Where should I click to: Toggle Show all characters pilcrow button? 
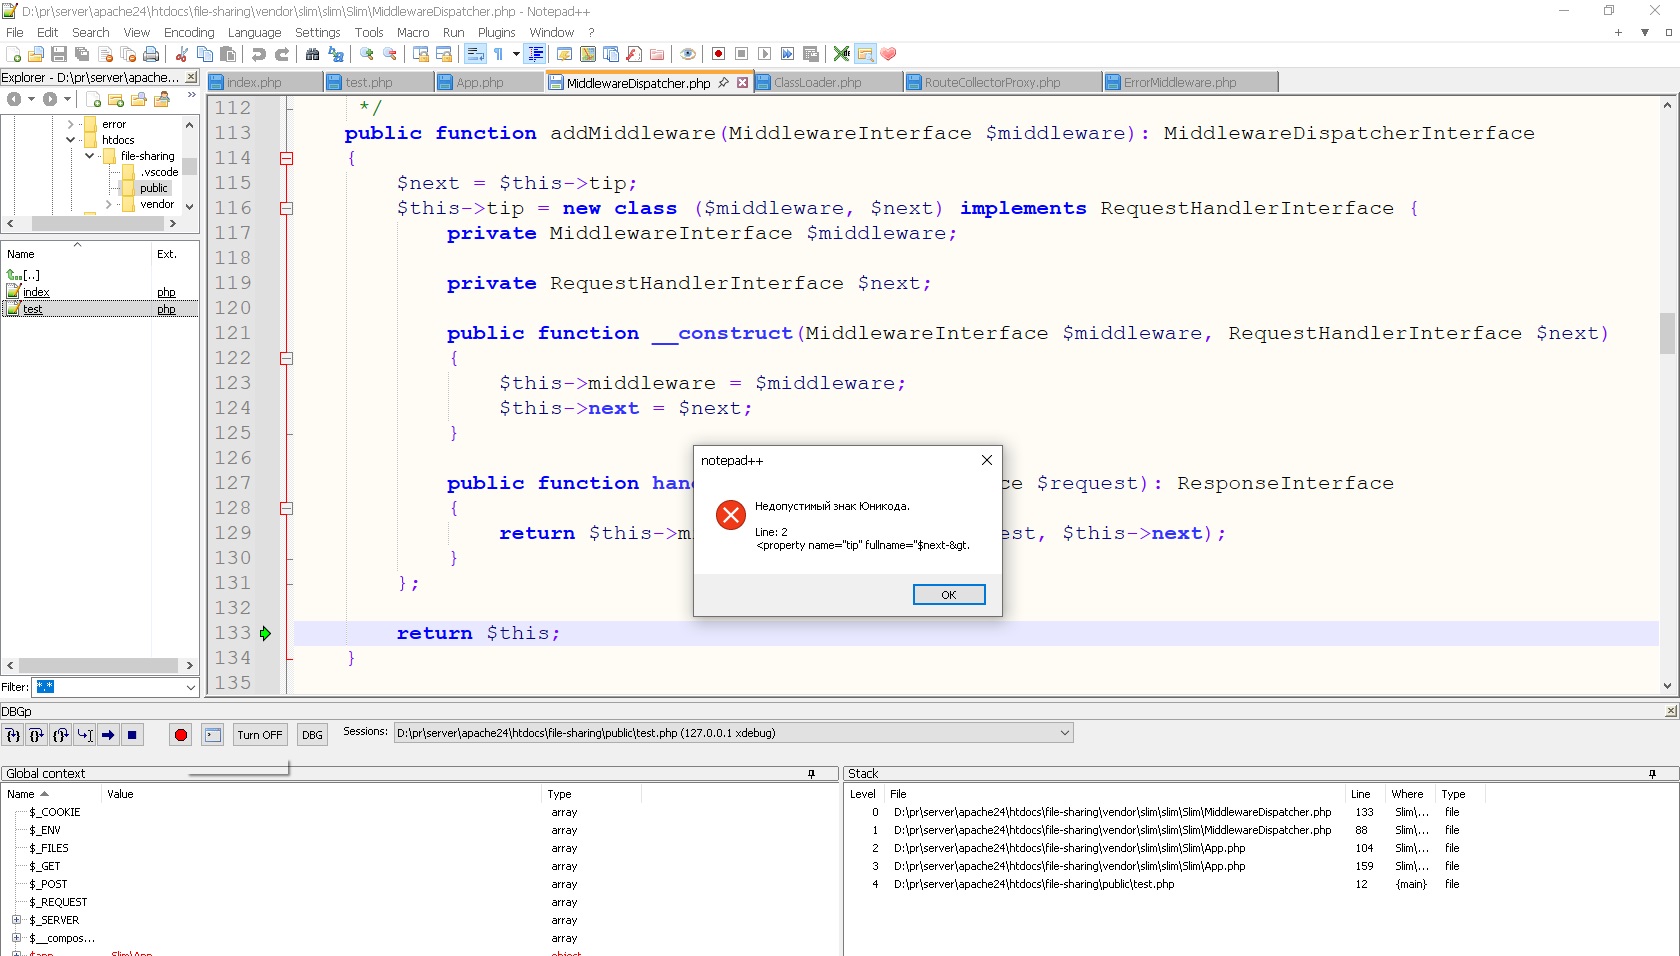[x=498, y=54]
